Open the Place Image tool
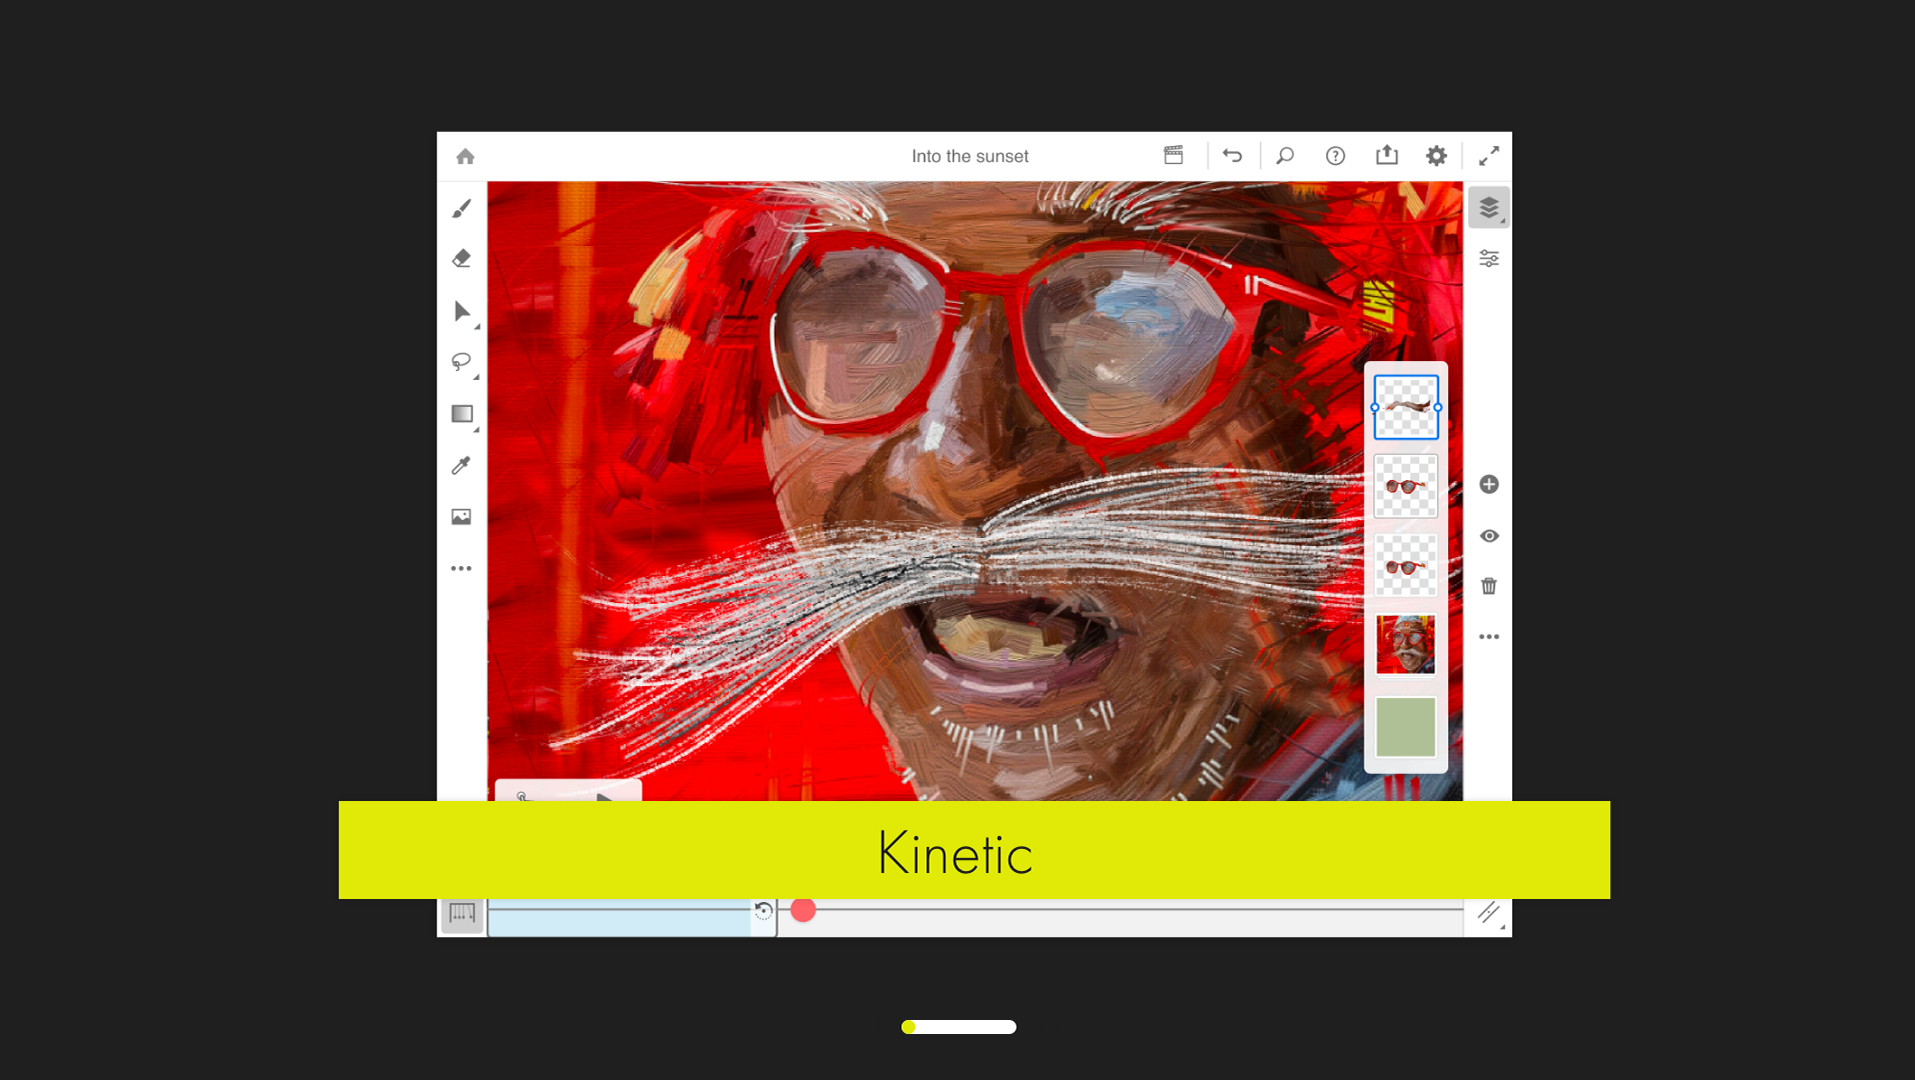 point(461,517)
